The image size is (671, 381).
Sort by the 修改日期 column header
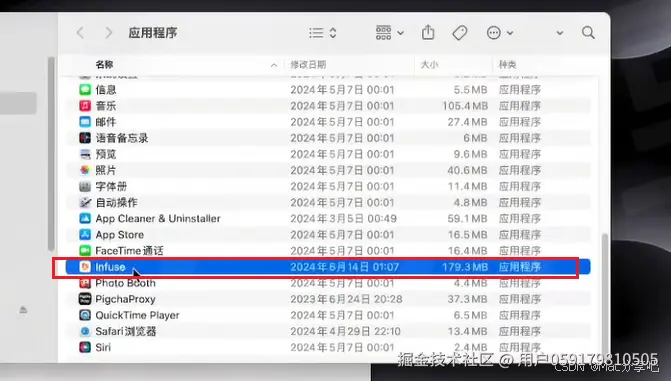tap(308, 65)
